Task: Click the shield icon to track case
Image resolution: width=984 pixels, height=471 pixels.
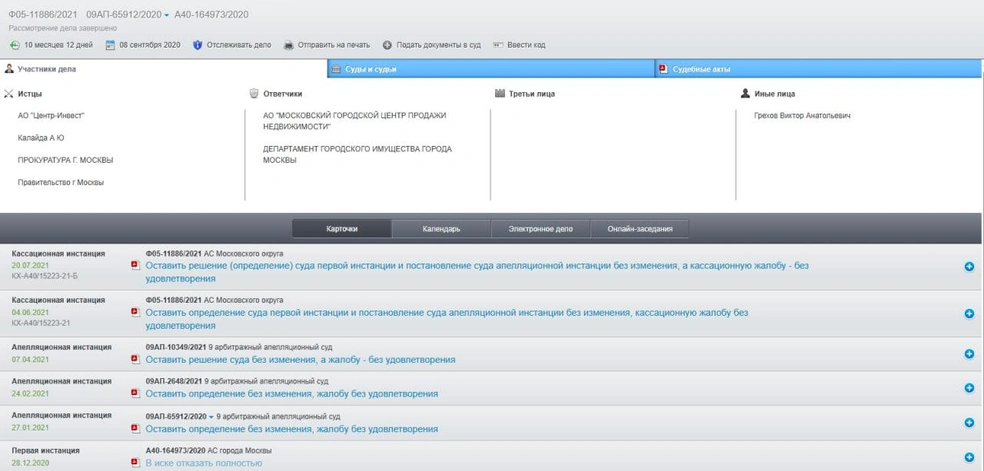Action: (x=198, y=45)
